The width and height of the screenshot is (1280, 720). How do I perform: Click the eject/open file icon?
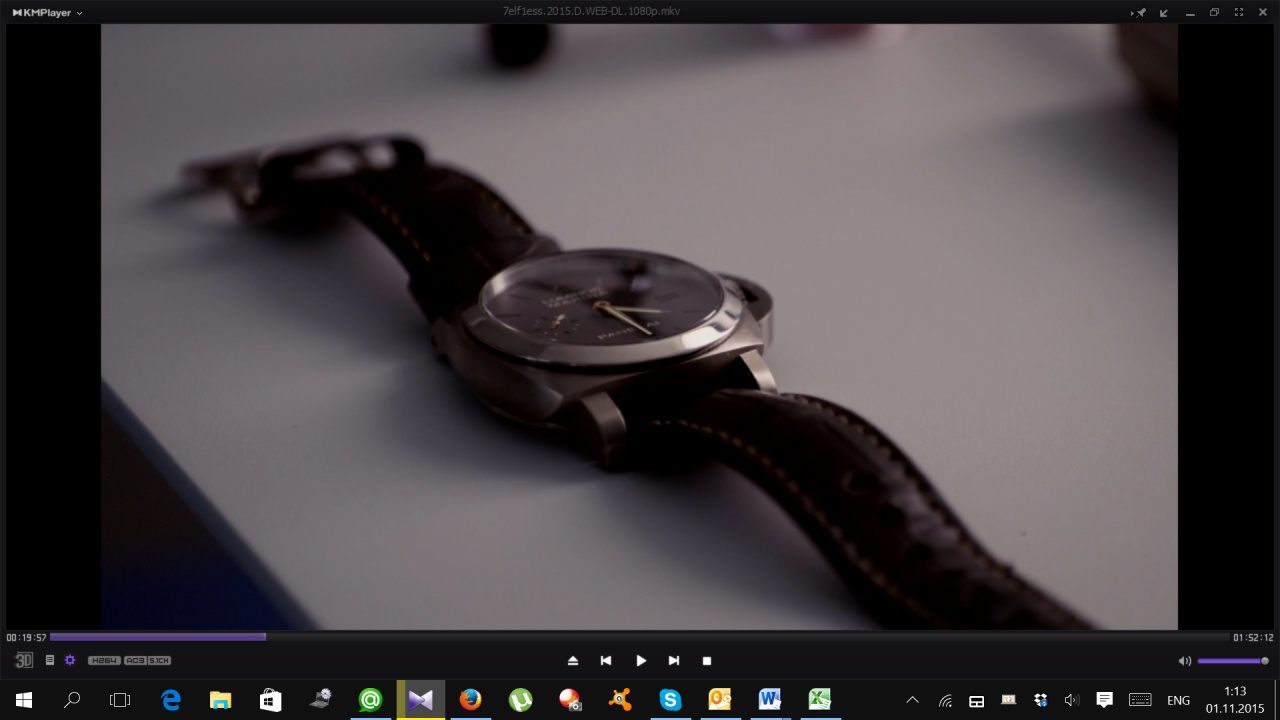(x=572, y=661)
